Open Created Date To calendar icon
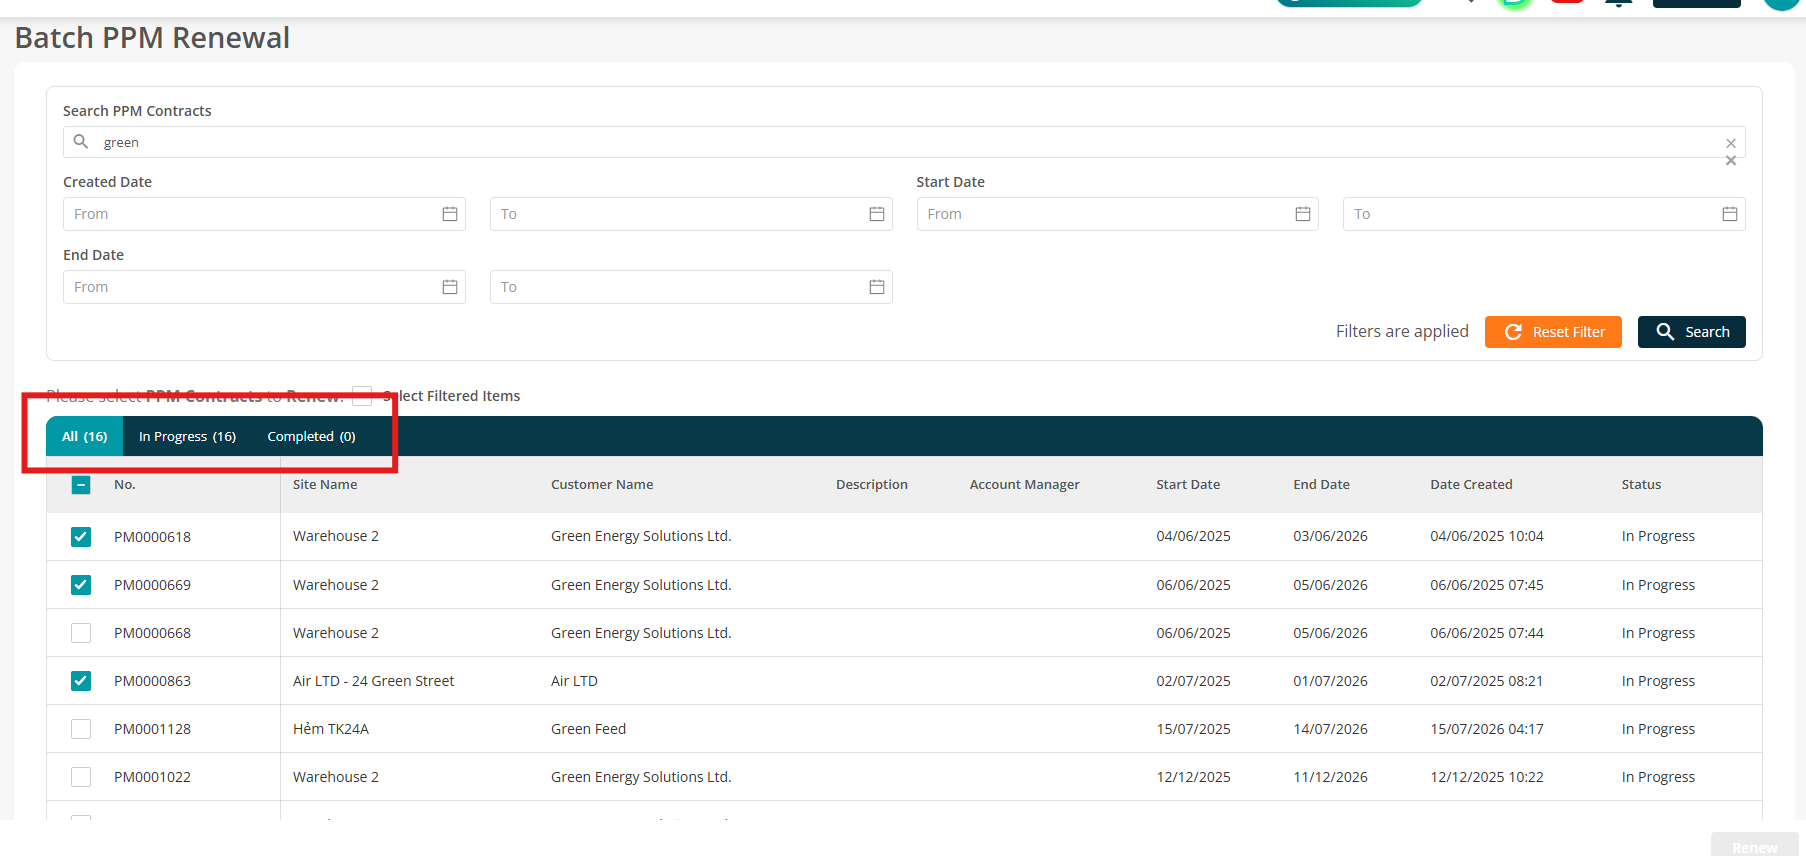Image resolution: width=1806 pixels, height=856 pixels. (x=877, y=214)
